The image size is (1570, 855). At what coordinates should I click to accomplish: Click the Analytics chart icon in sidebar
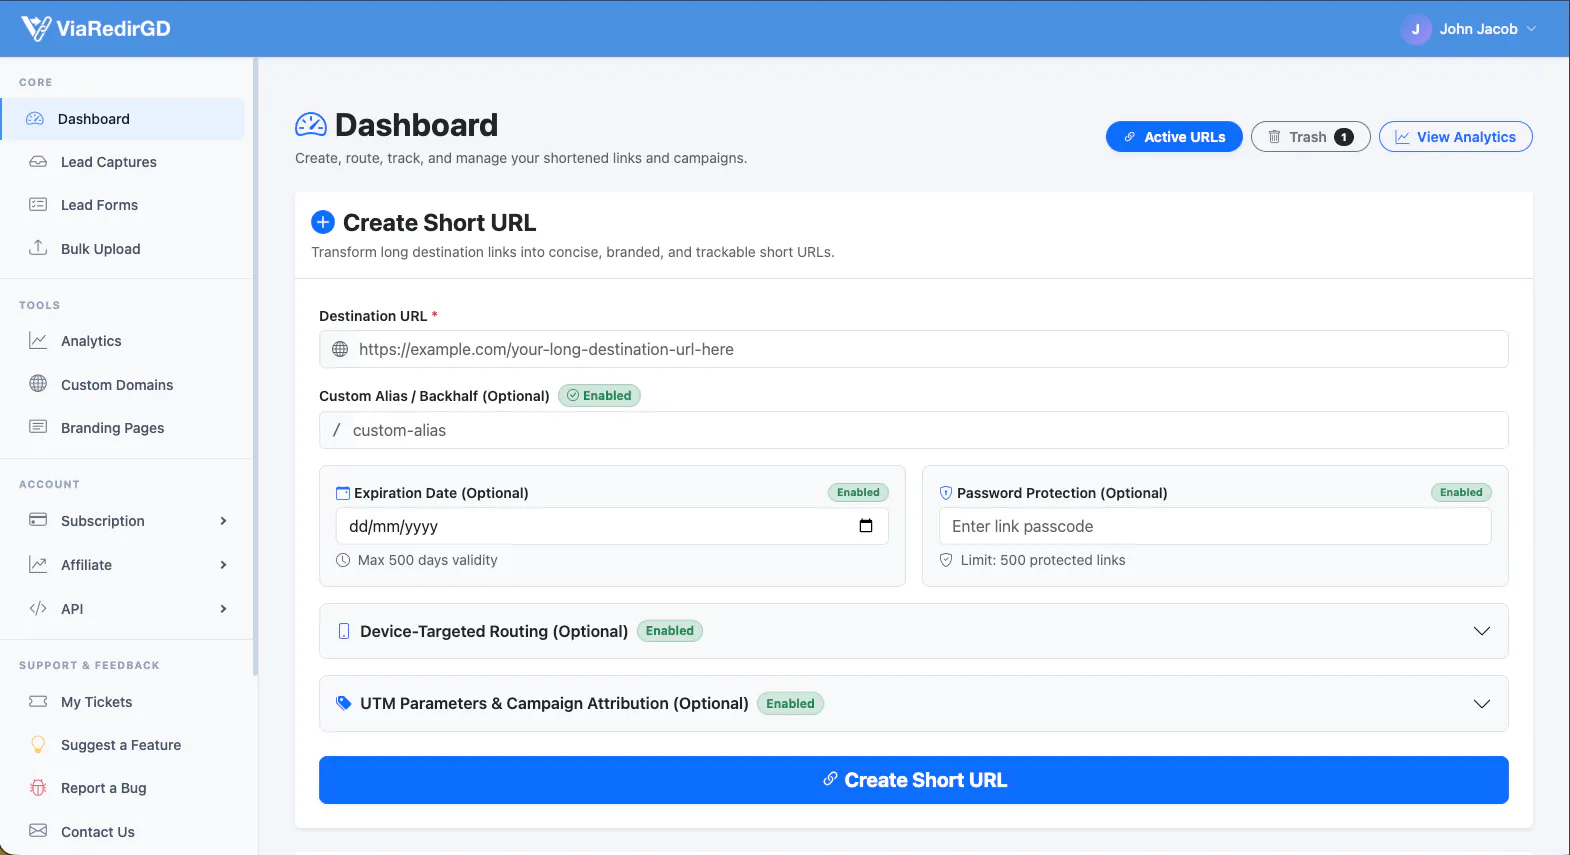pyautogui.click(x=38, y=341)
